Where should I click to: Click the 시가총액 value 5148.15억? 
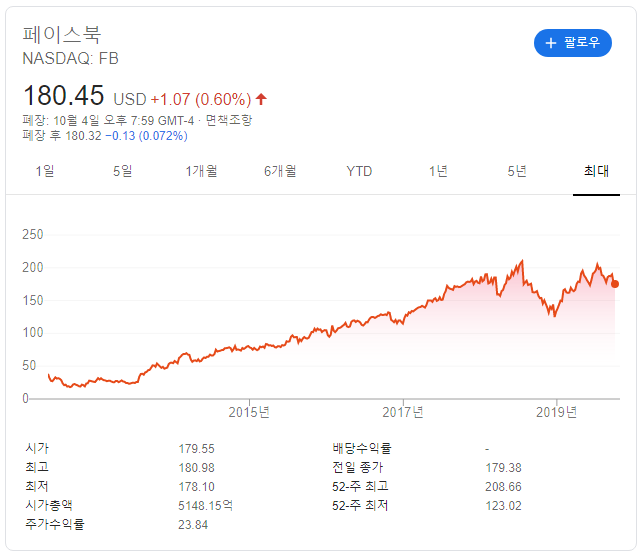point(205,506)
